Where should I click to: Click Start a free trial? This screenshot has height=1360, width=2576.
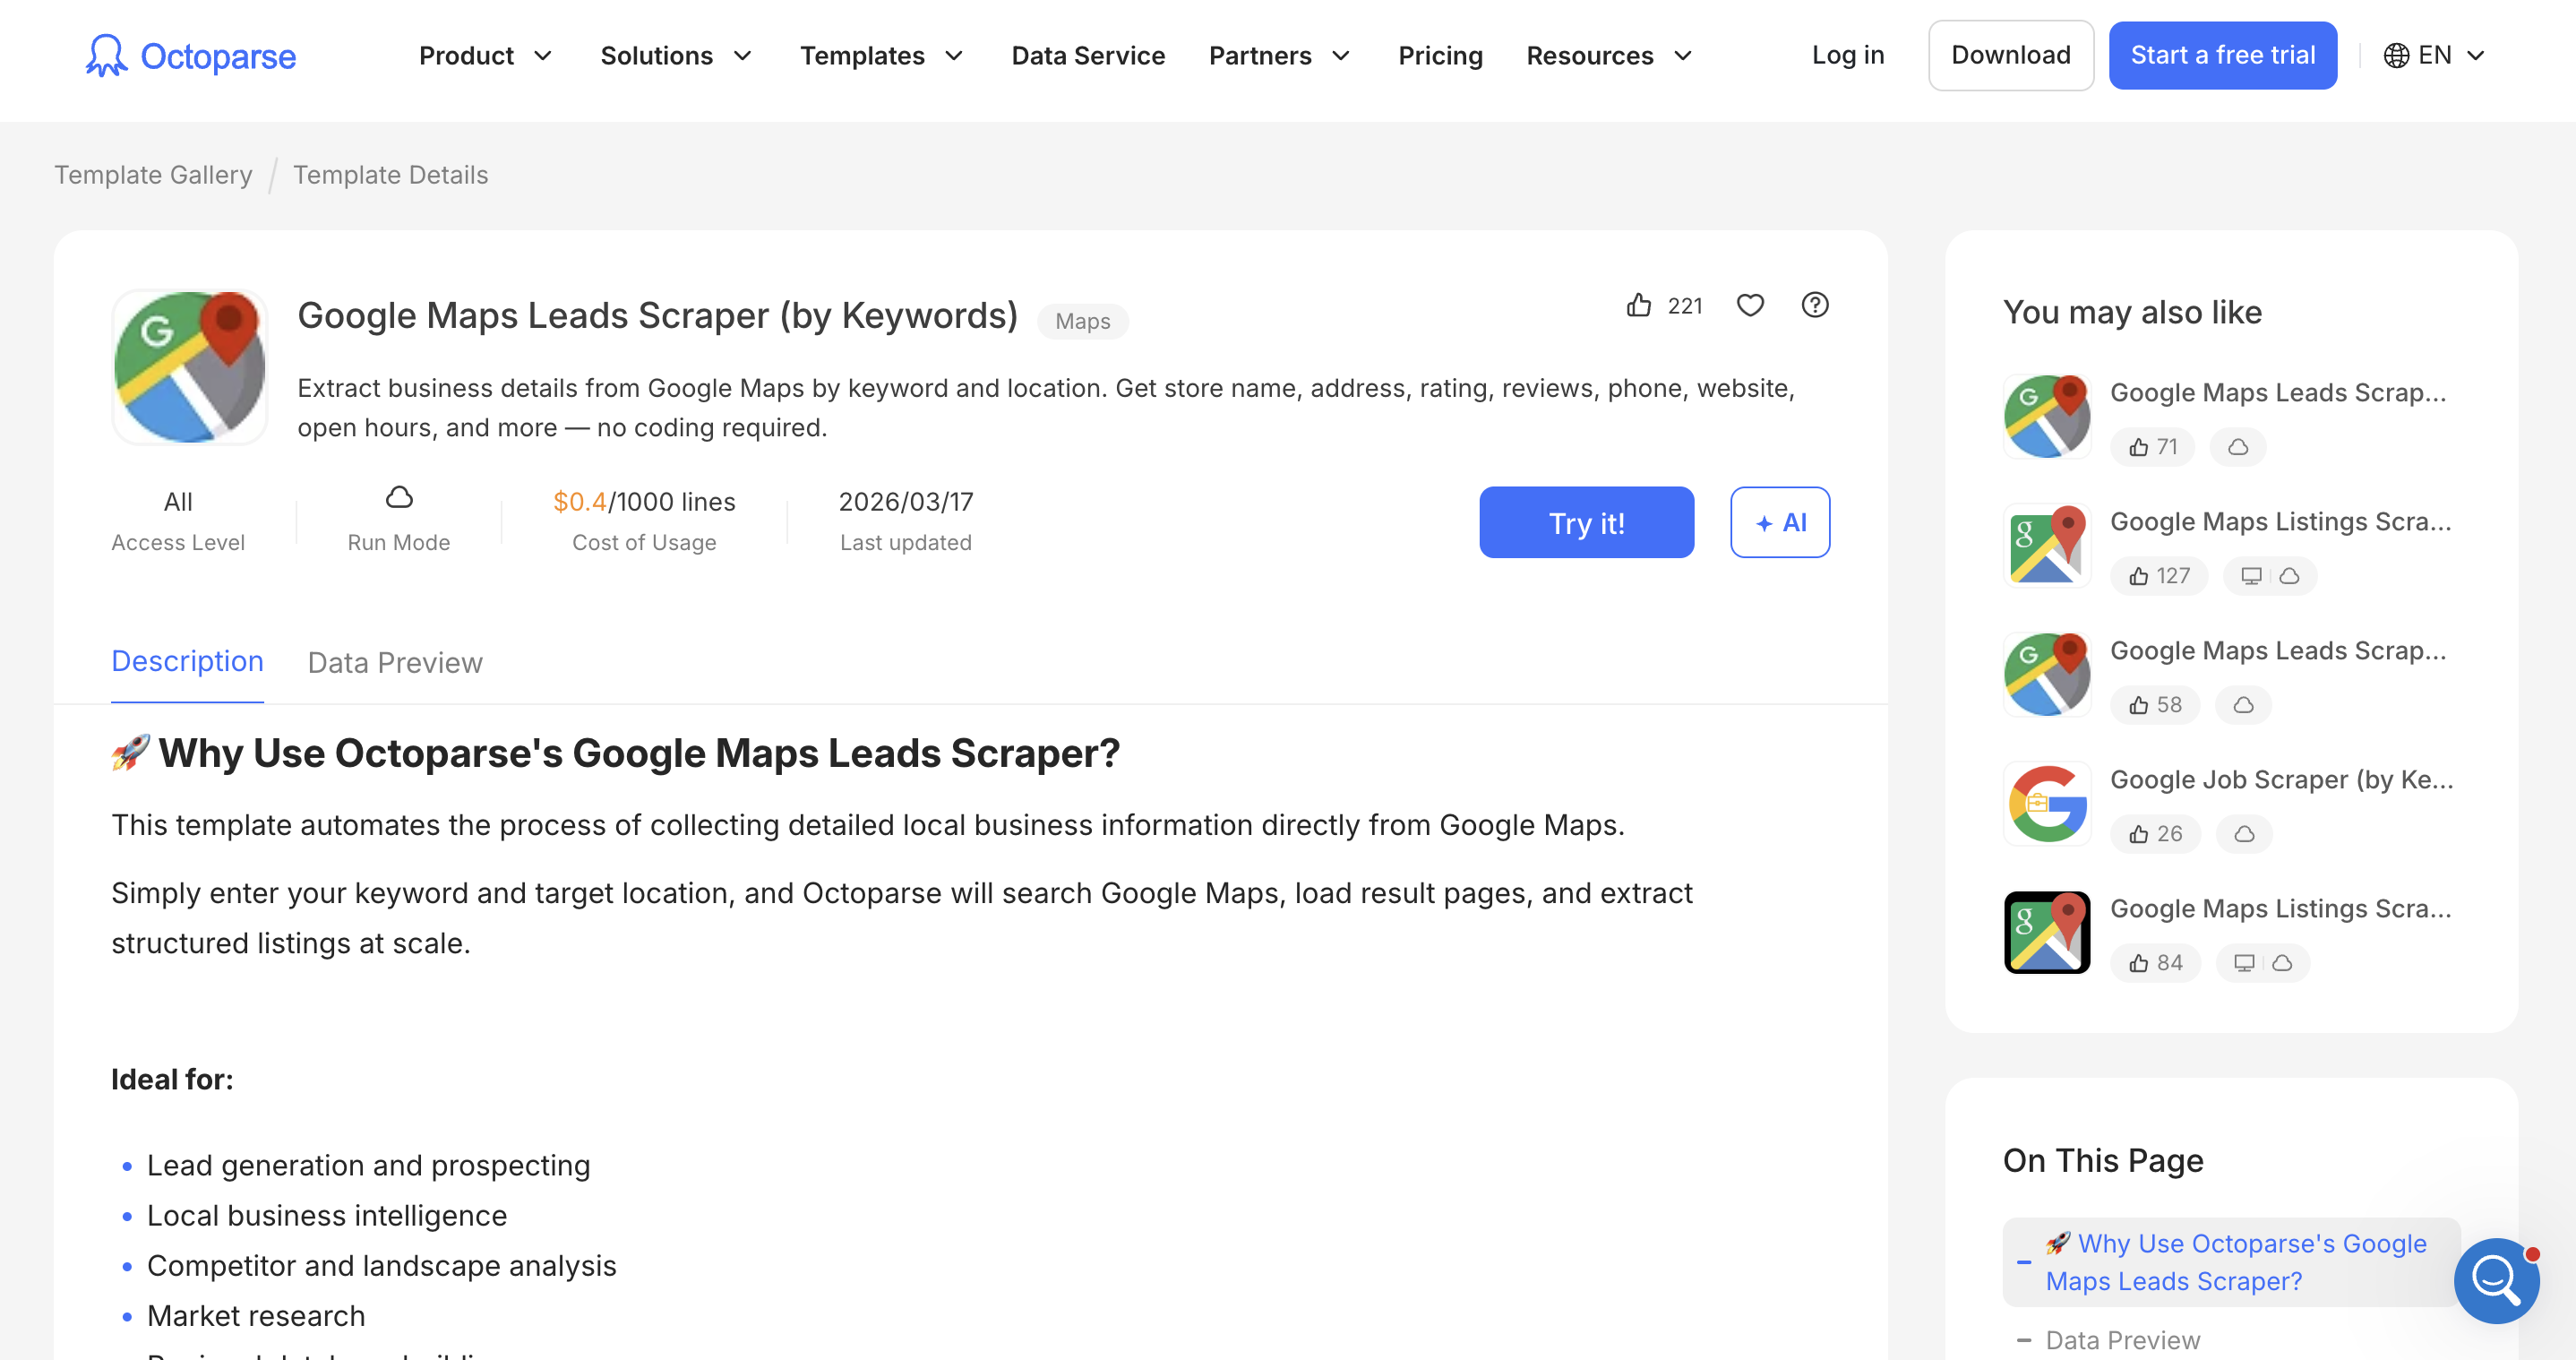[x=2223, y=56]
